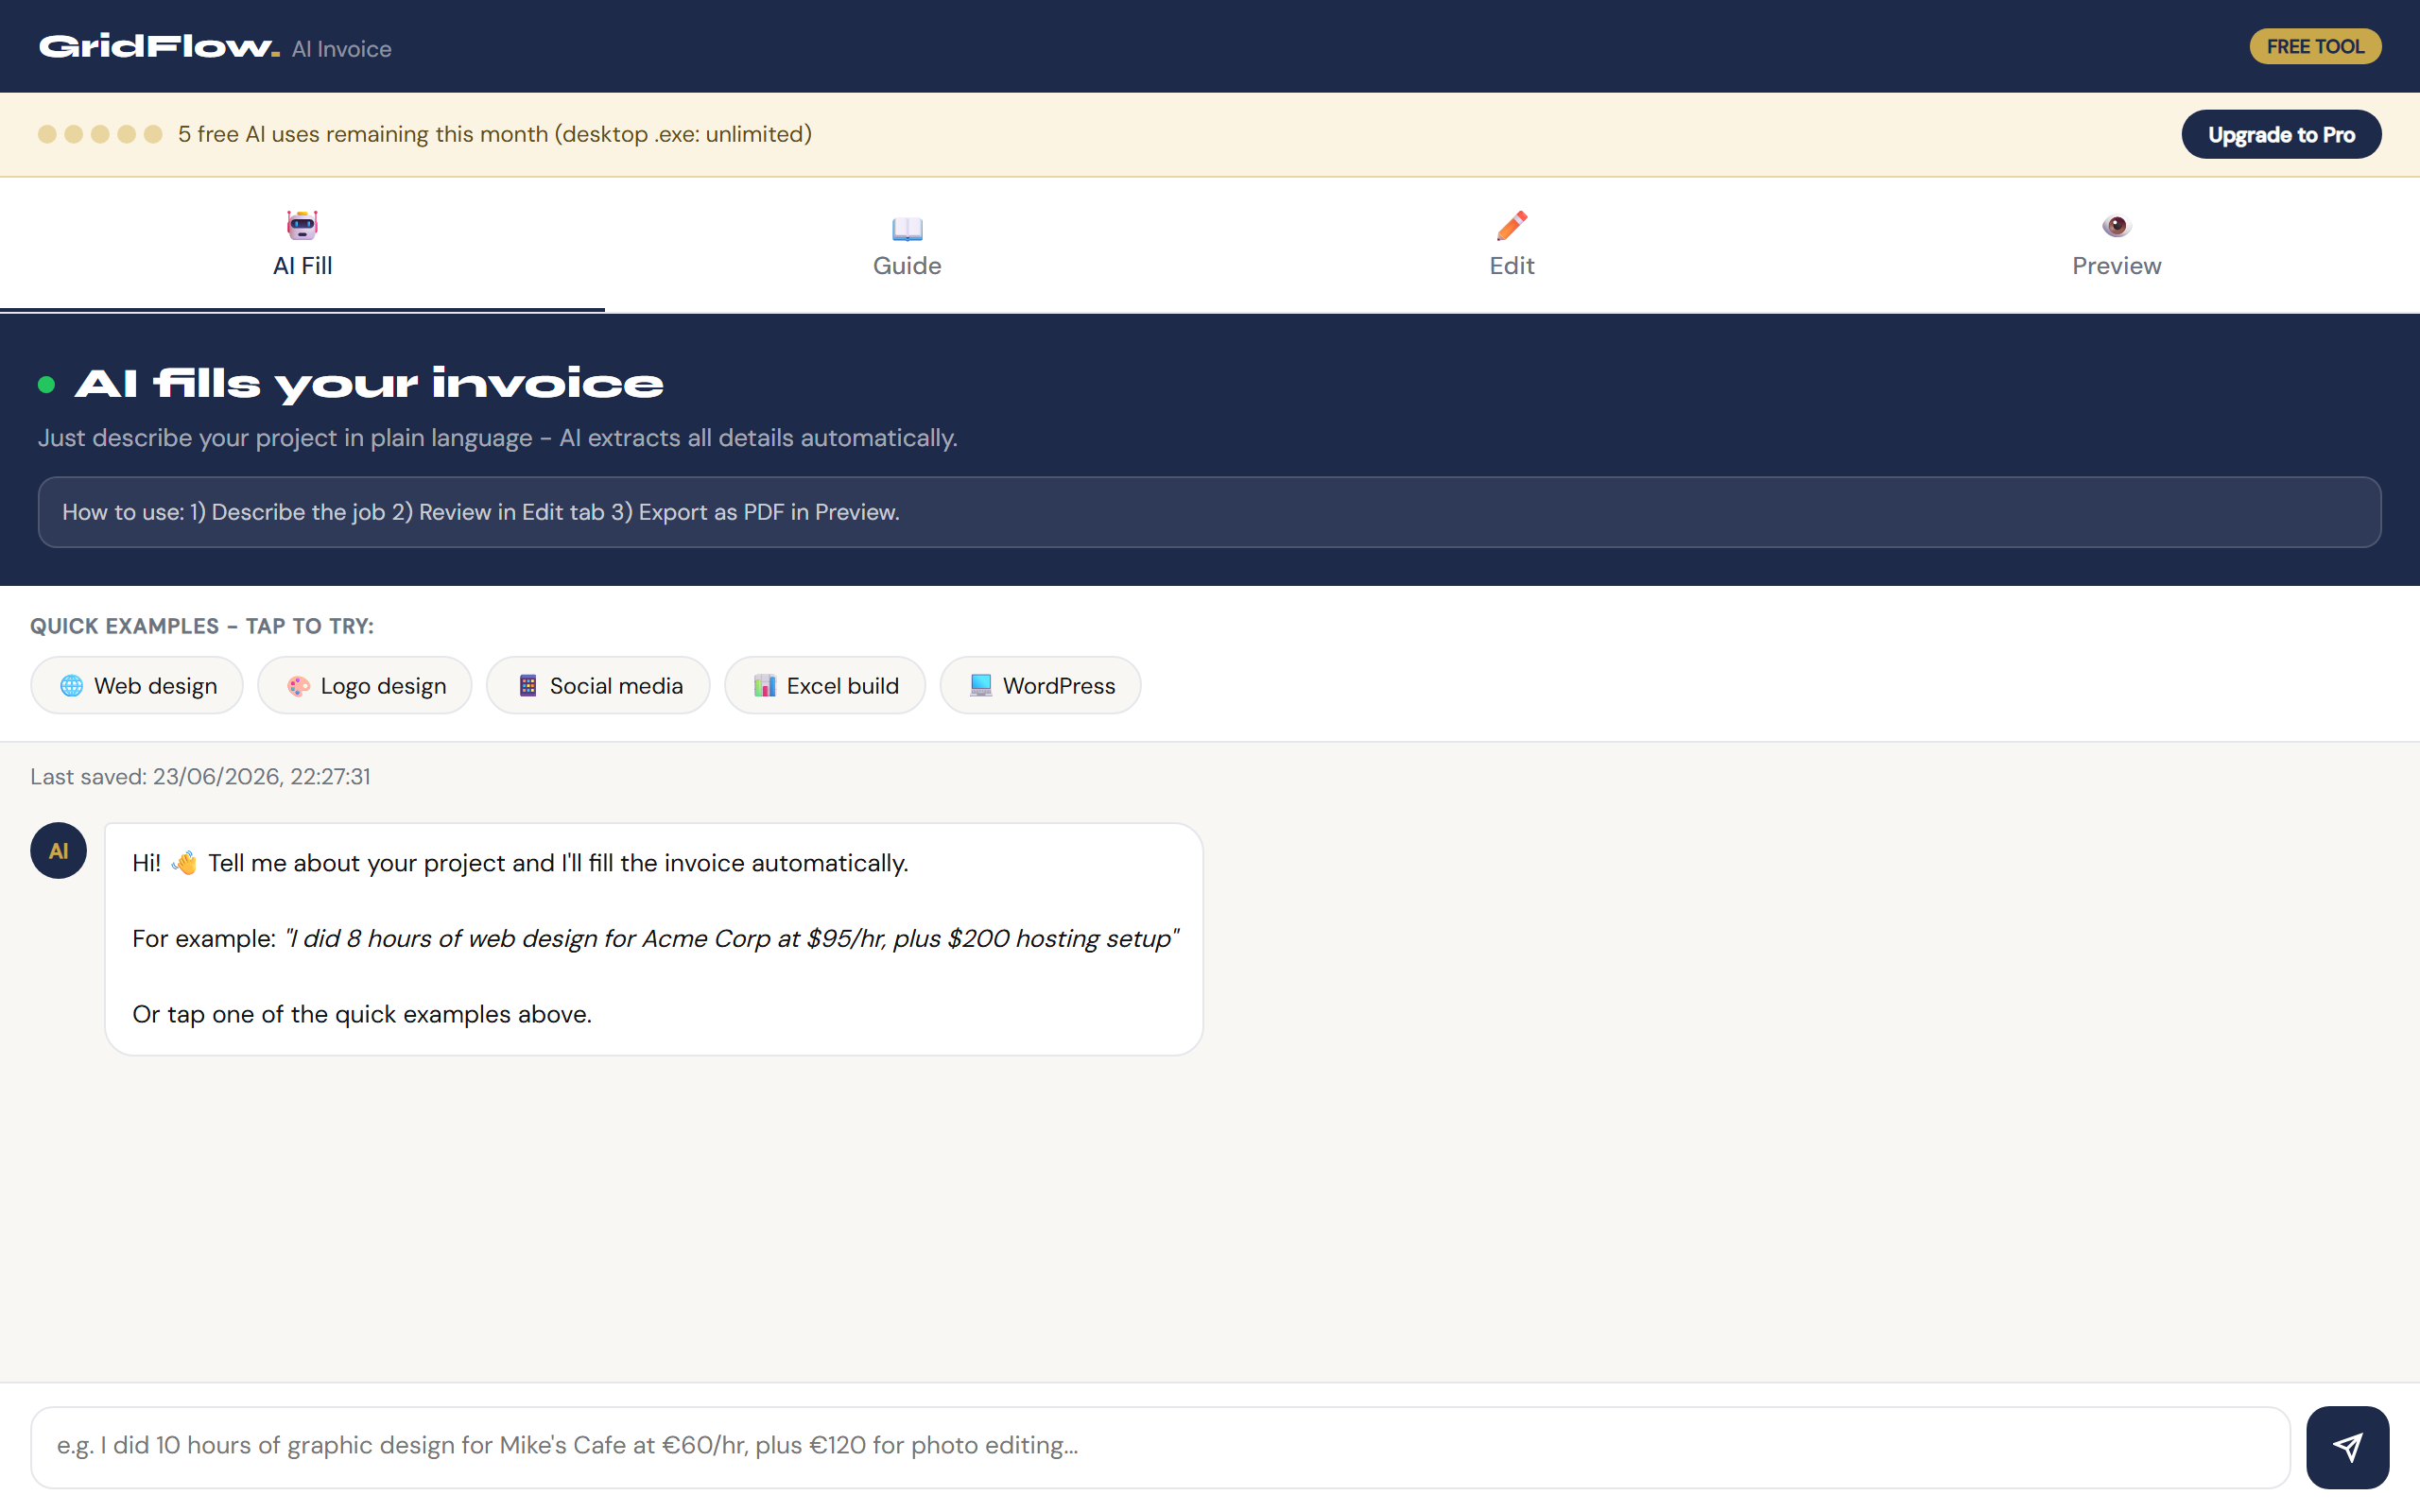Click the AI avatar circle

click(x=58, y=850)
